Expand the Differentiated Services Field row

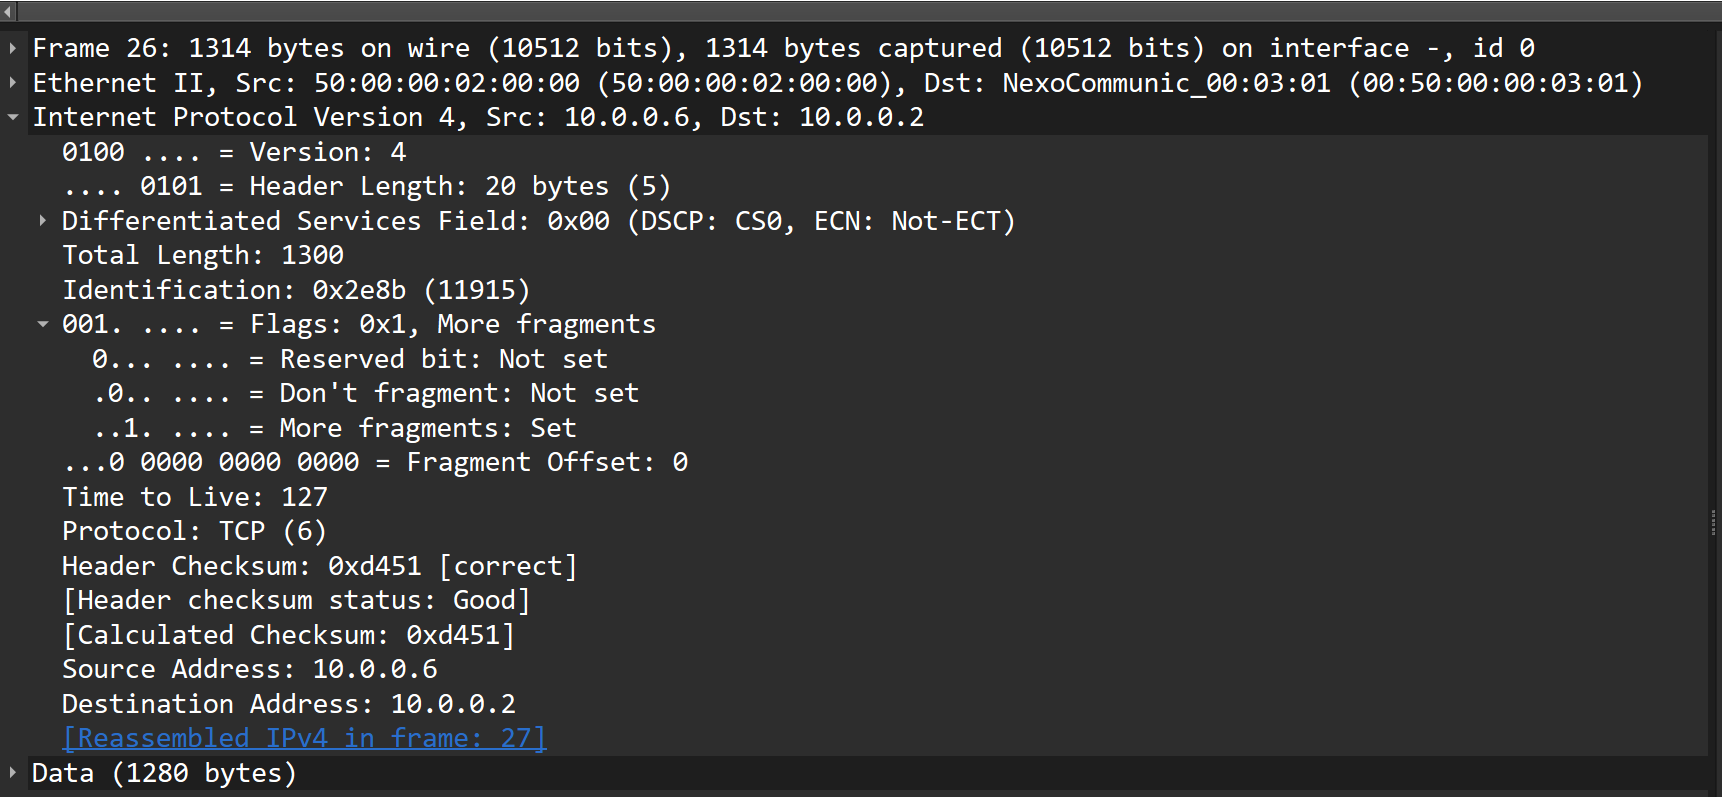42,220
